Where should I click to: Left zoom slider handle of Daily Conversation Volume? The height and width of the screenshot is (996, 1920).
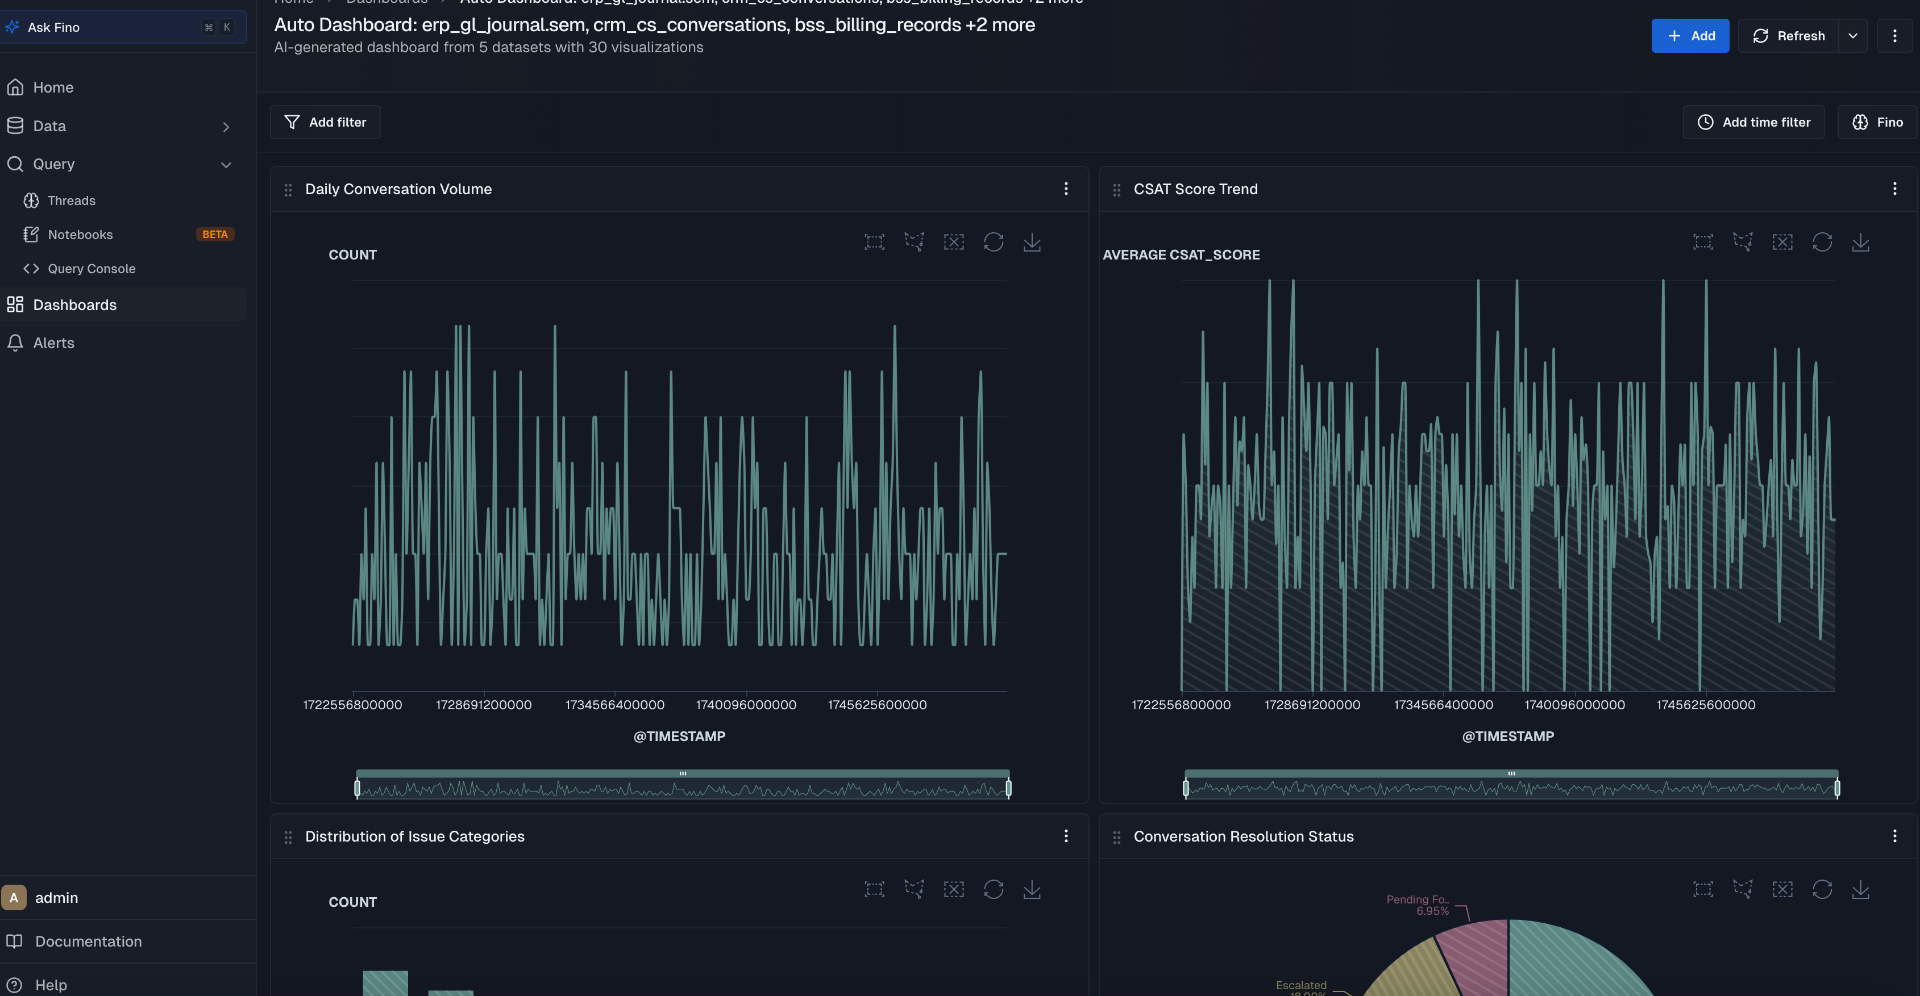tap(357, 788)
